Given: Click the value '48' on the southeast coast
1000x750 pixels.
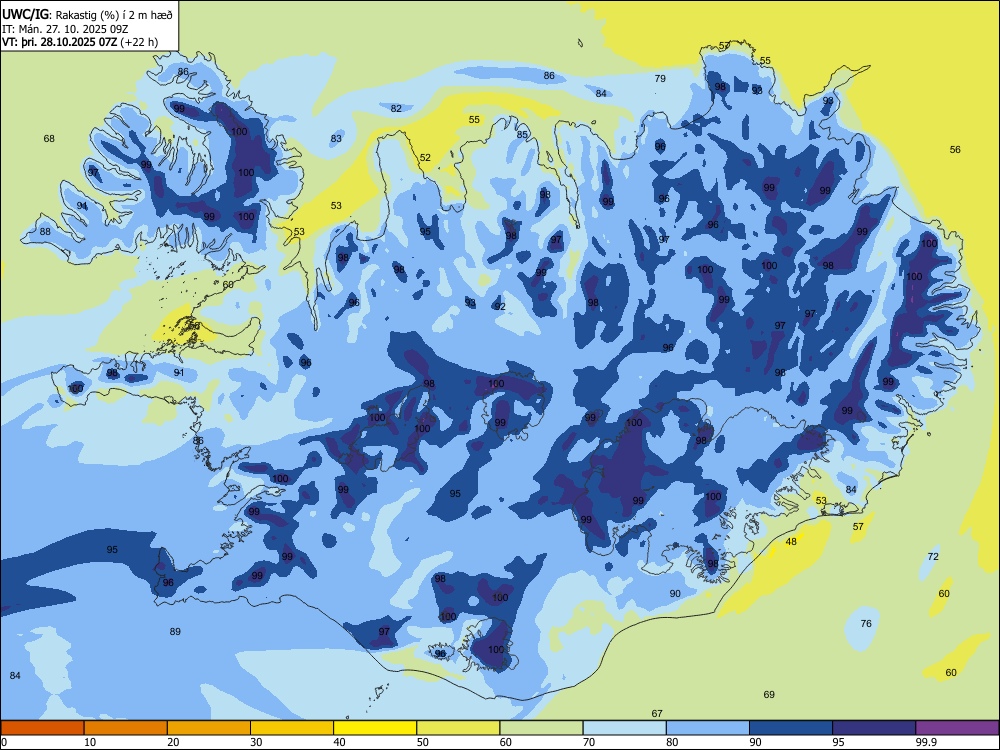Looking at the screenshot, I should [791, 541].
